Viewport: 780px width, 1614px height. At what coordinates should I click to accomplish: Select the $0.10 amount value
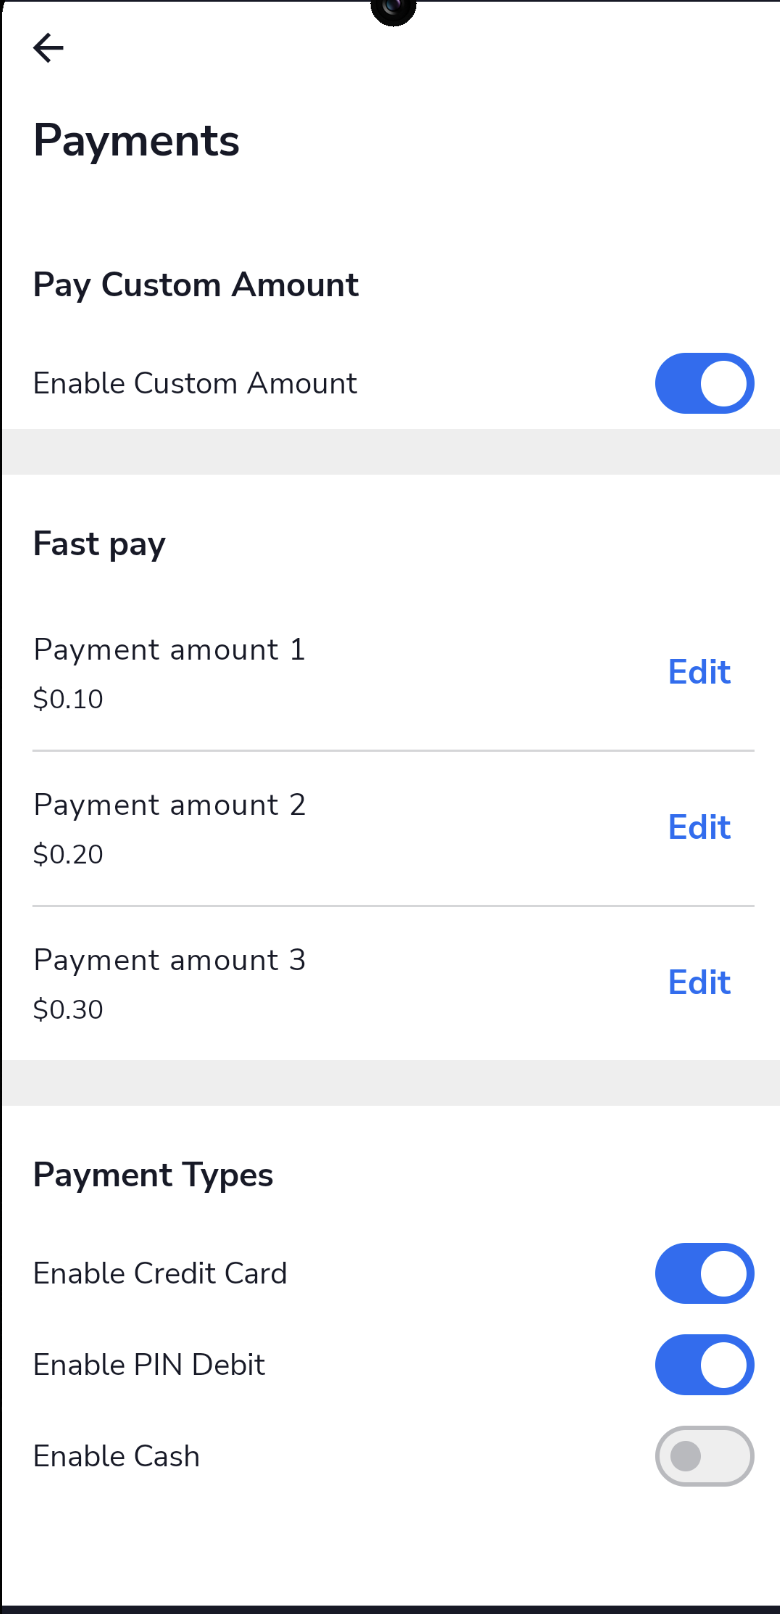click(x=68, y=699)
